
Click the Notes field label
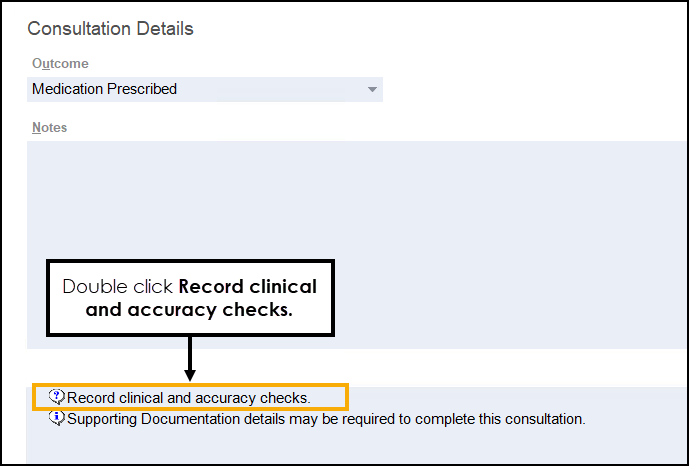point(49,128)
